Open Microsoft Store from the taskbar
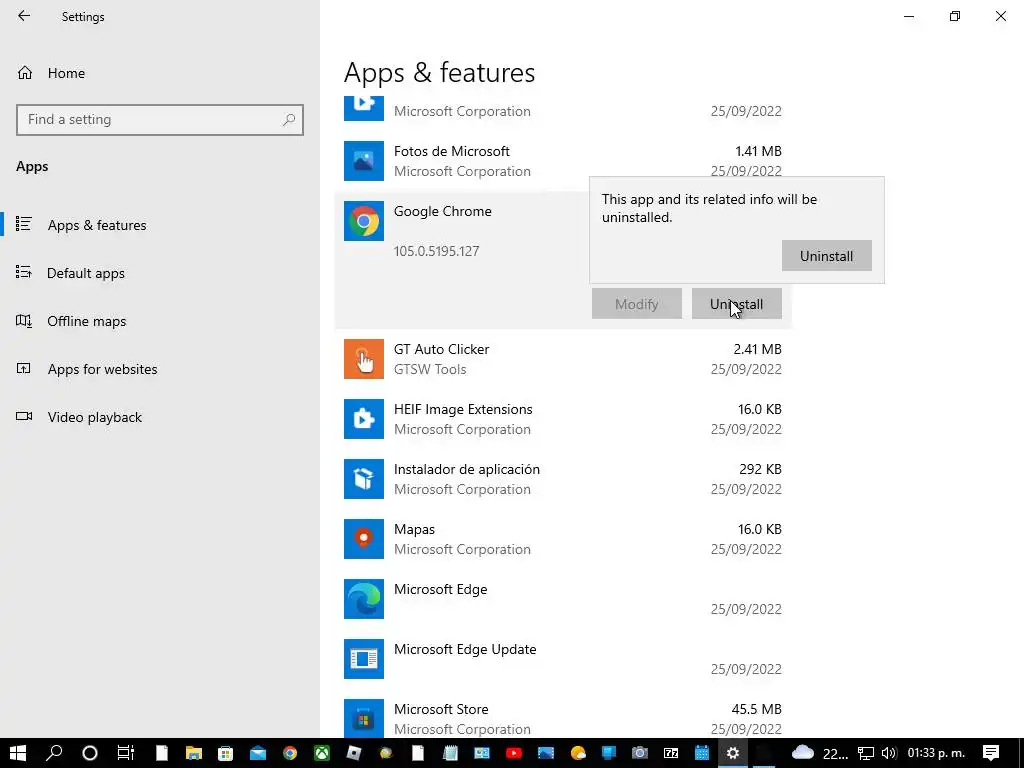This screenshot has height=768, width=1024. tap(225, 753)
